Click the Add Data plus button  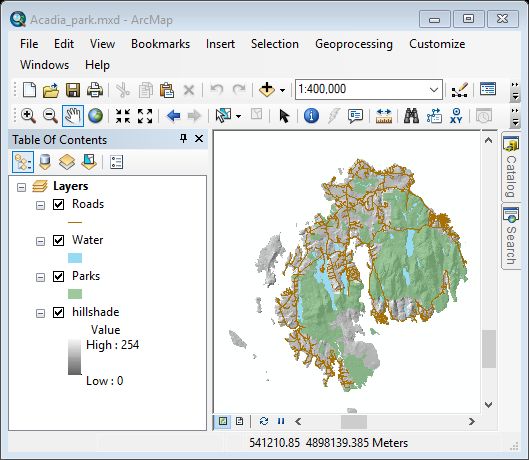click(267, 90)
